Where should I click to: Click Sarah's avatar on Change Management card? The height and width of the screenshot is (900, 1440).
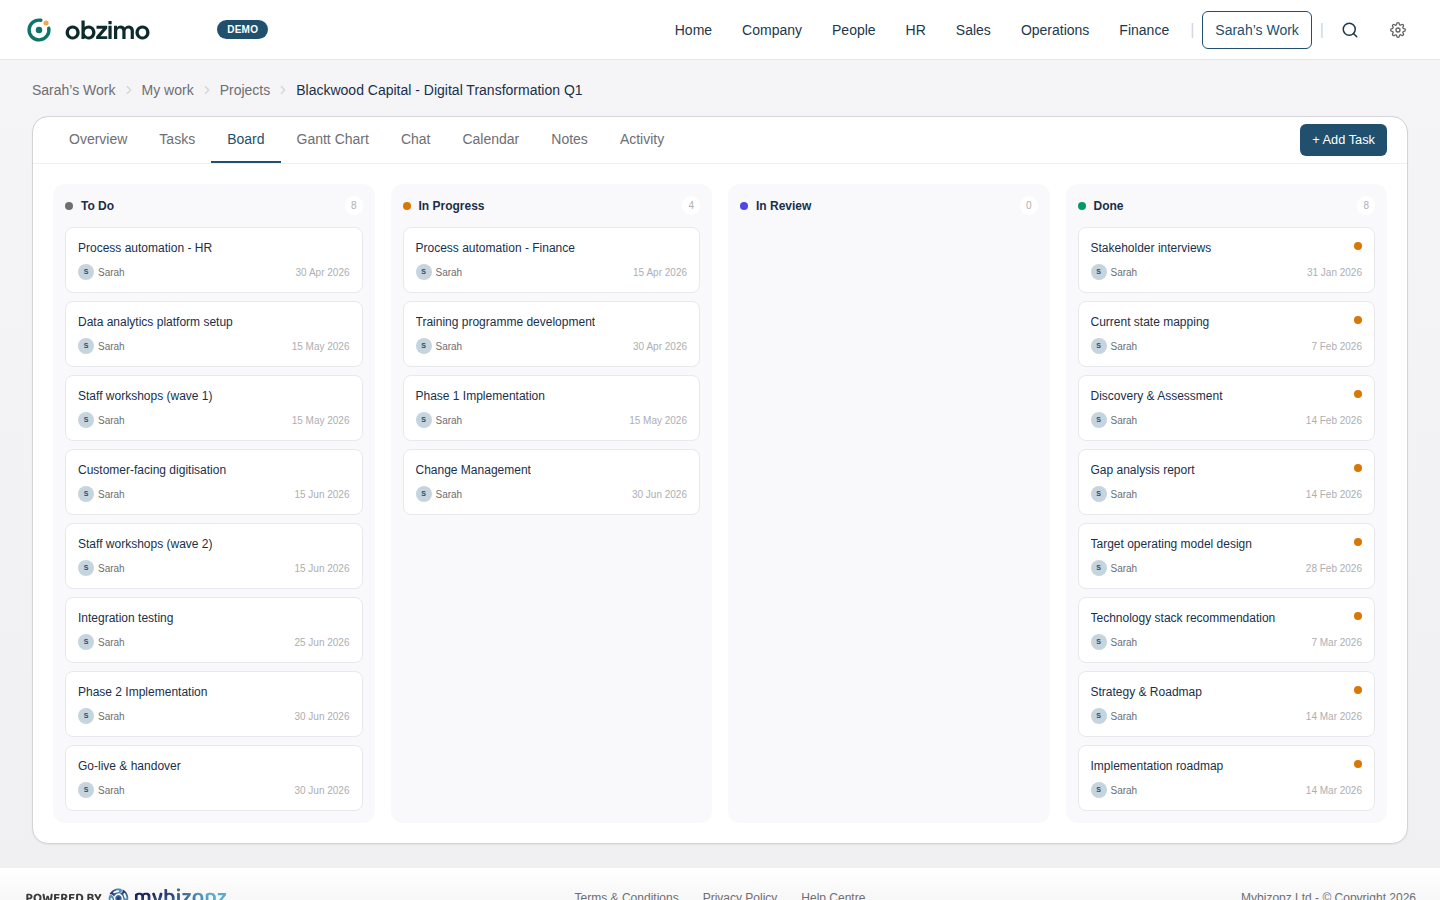pyautogui.click(x=424, y=494)
